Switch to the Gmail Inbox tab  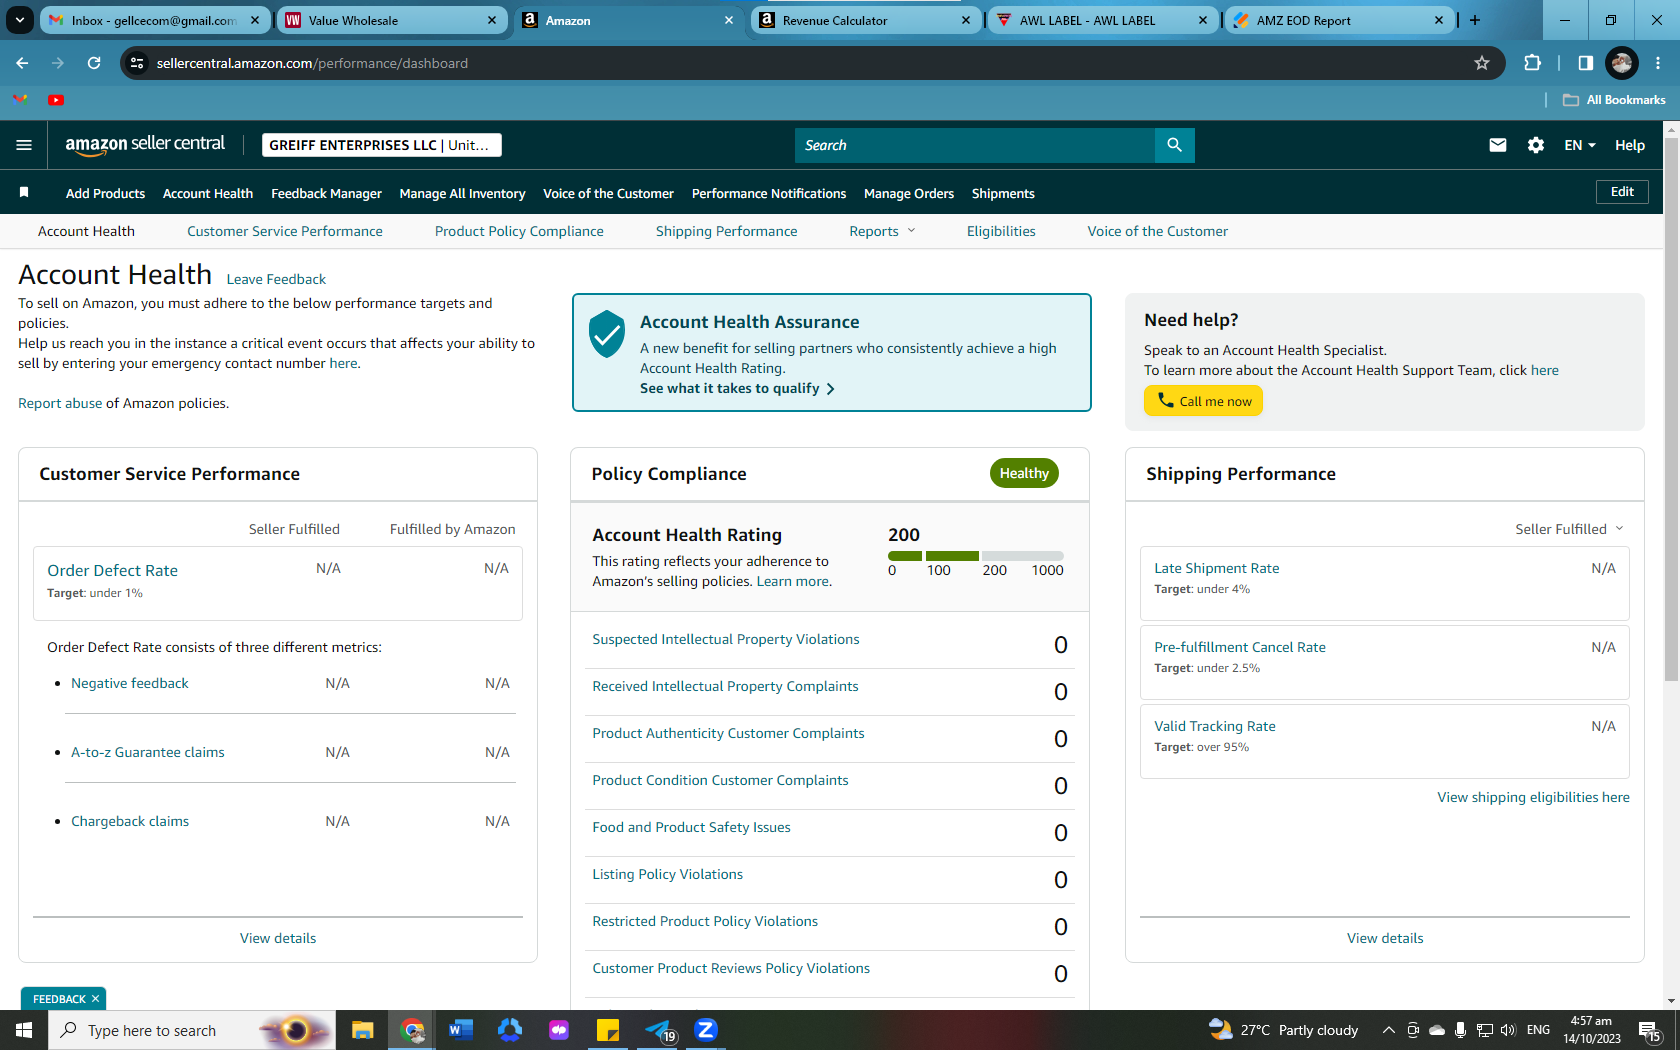point(154,20)
